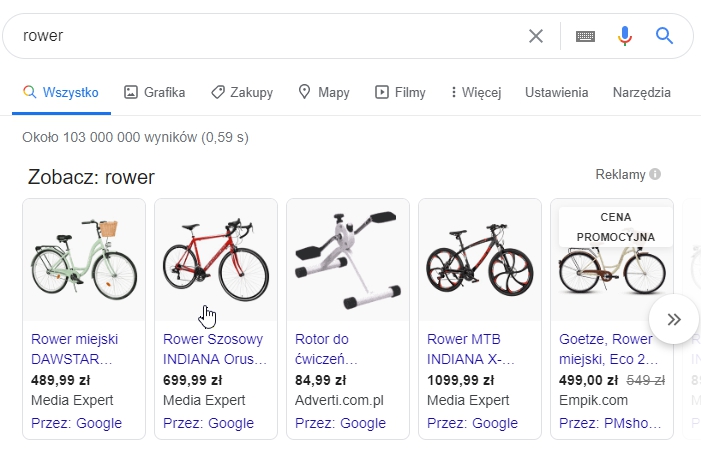Open the Ustawienia settings menu
Image resolution: width=701 pixels, height=454 pixels.
(556, 93)
